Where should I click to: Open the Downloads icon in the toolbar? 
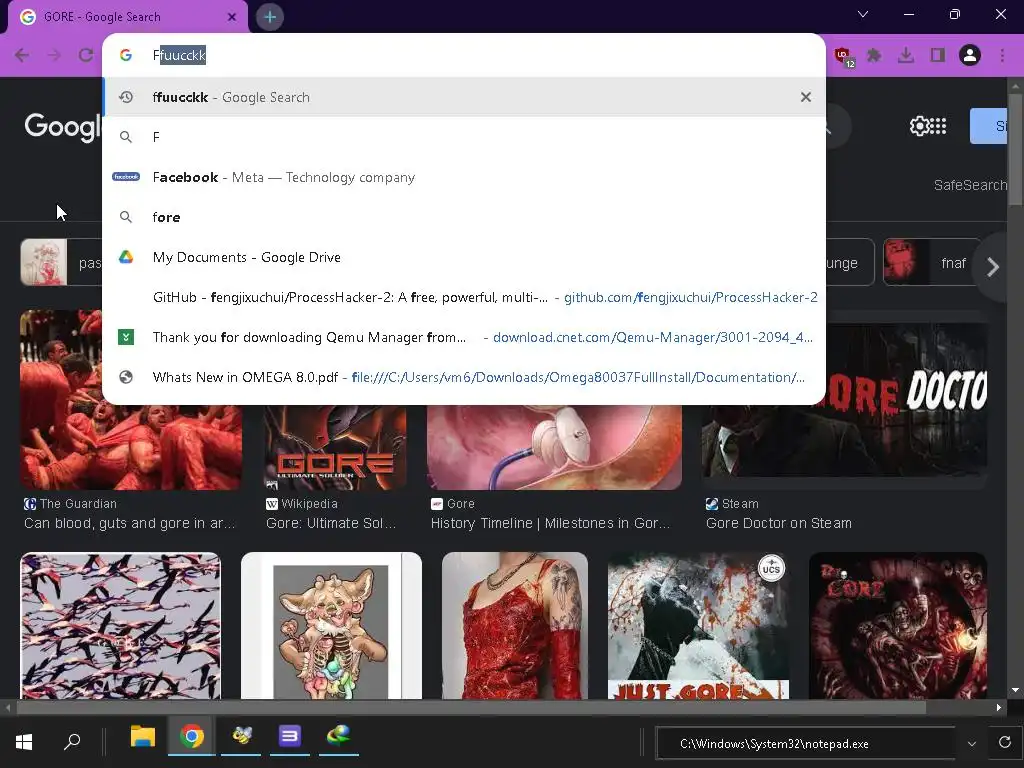(x=906, y=56)
